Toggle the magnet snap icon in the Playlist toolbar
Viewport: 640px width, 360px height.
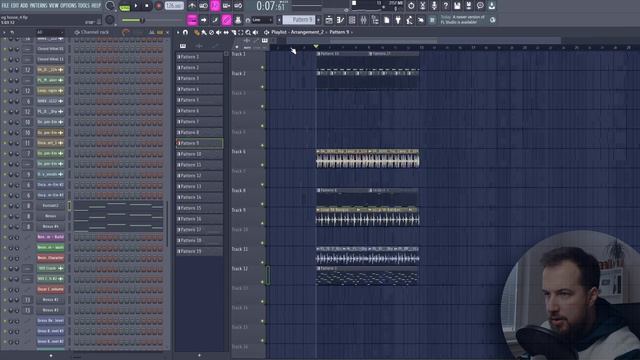click(185, 32)
